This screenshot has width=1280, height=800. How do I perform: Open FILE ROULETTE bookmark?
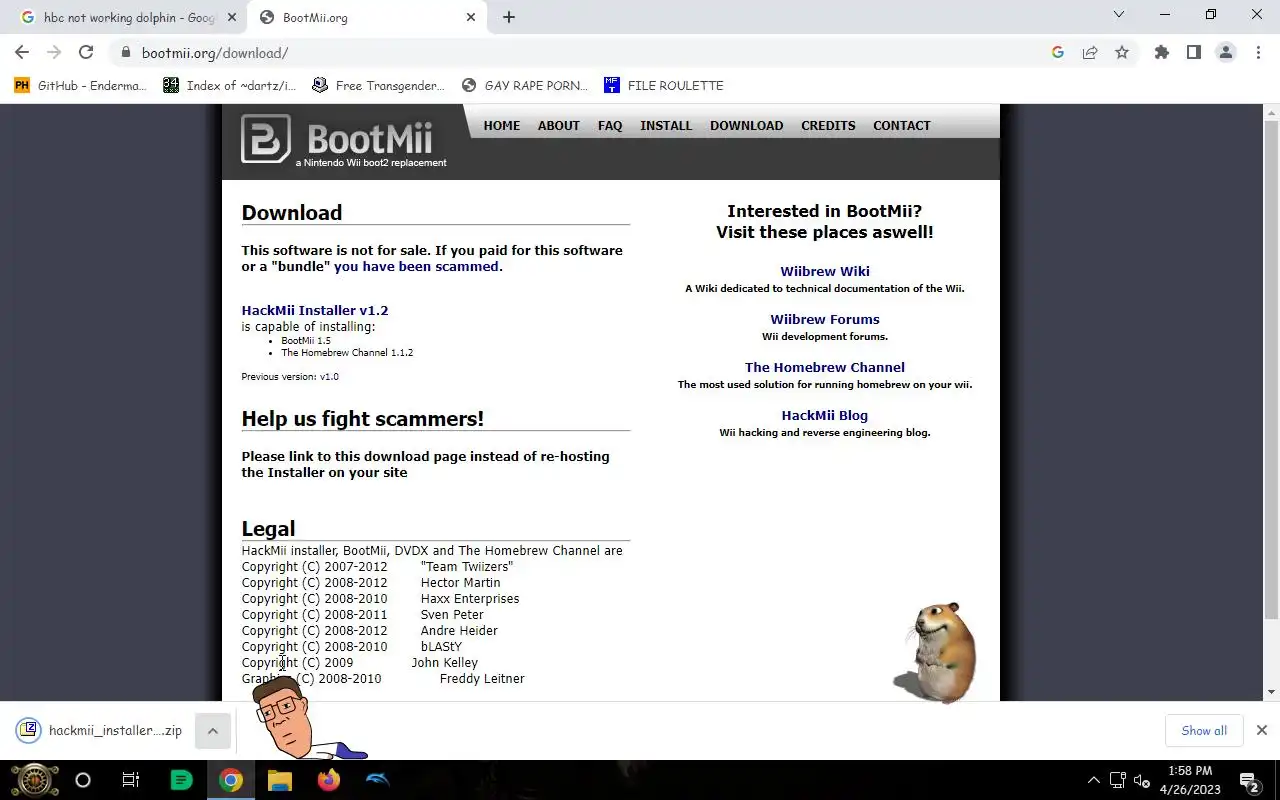tap(664, 85)
